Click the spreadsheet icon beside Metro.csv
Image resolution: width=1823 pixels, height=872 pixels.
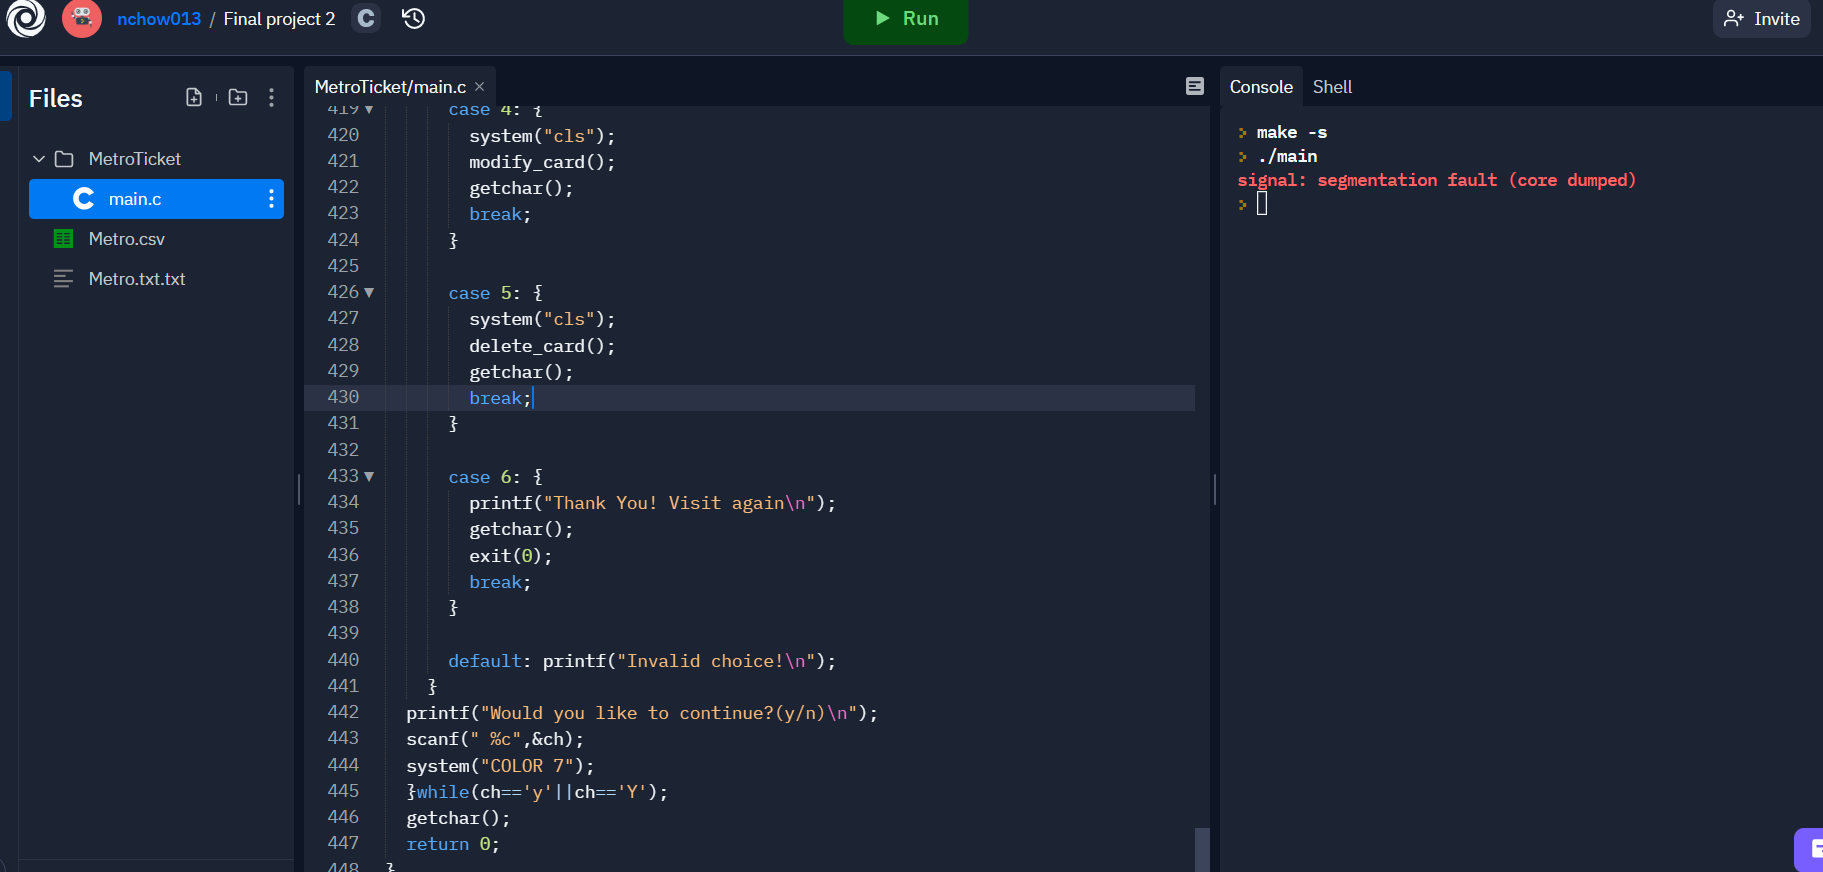pos(63,239)
